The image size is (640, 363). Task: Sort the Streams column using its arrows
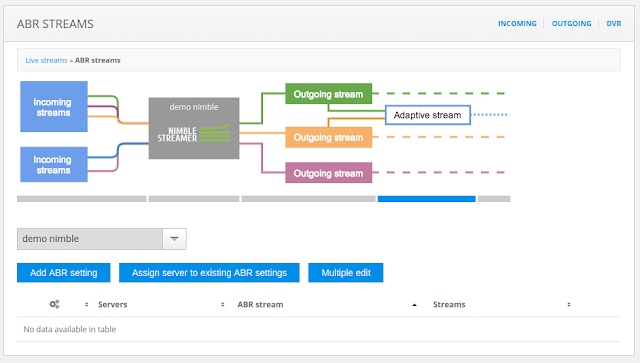coord(569,305)
